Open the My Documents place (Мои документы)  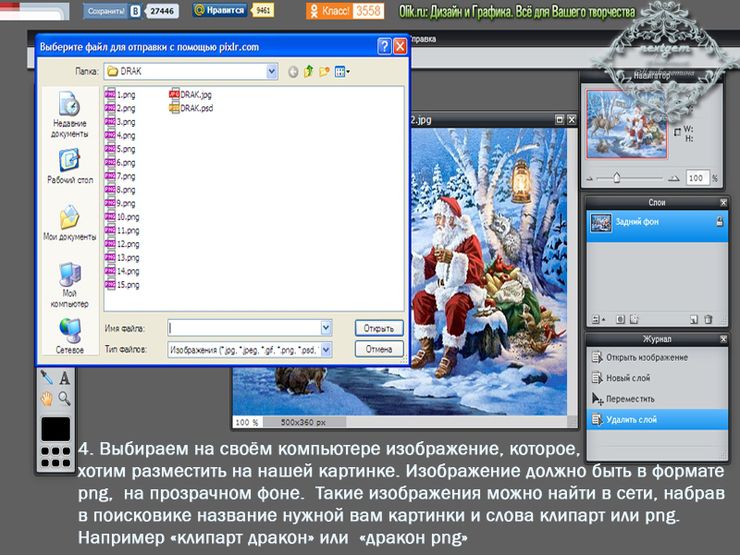click(x=69, y=223)
